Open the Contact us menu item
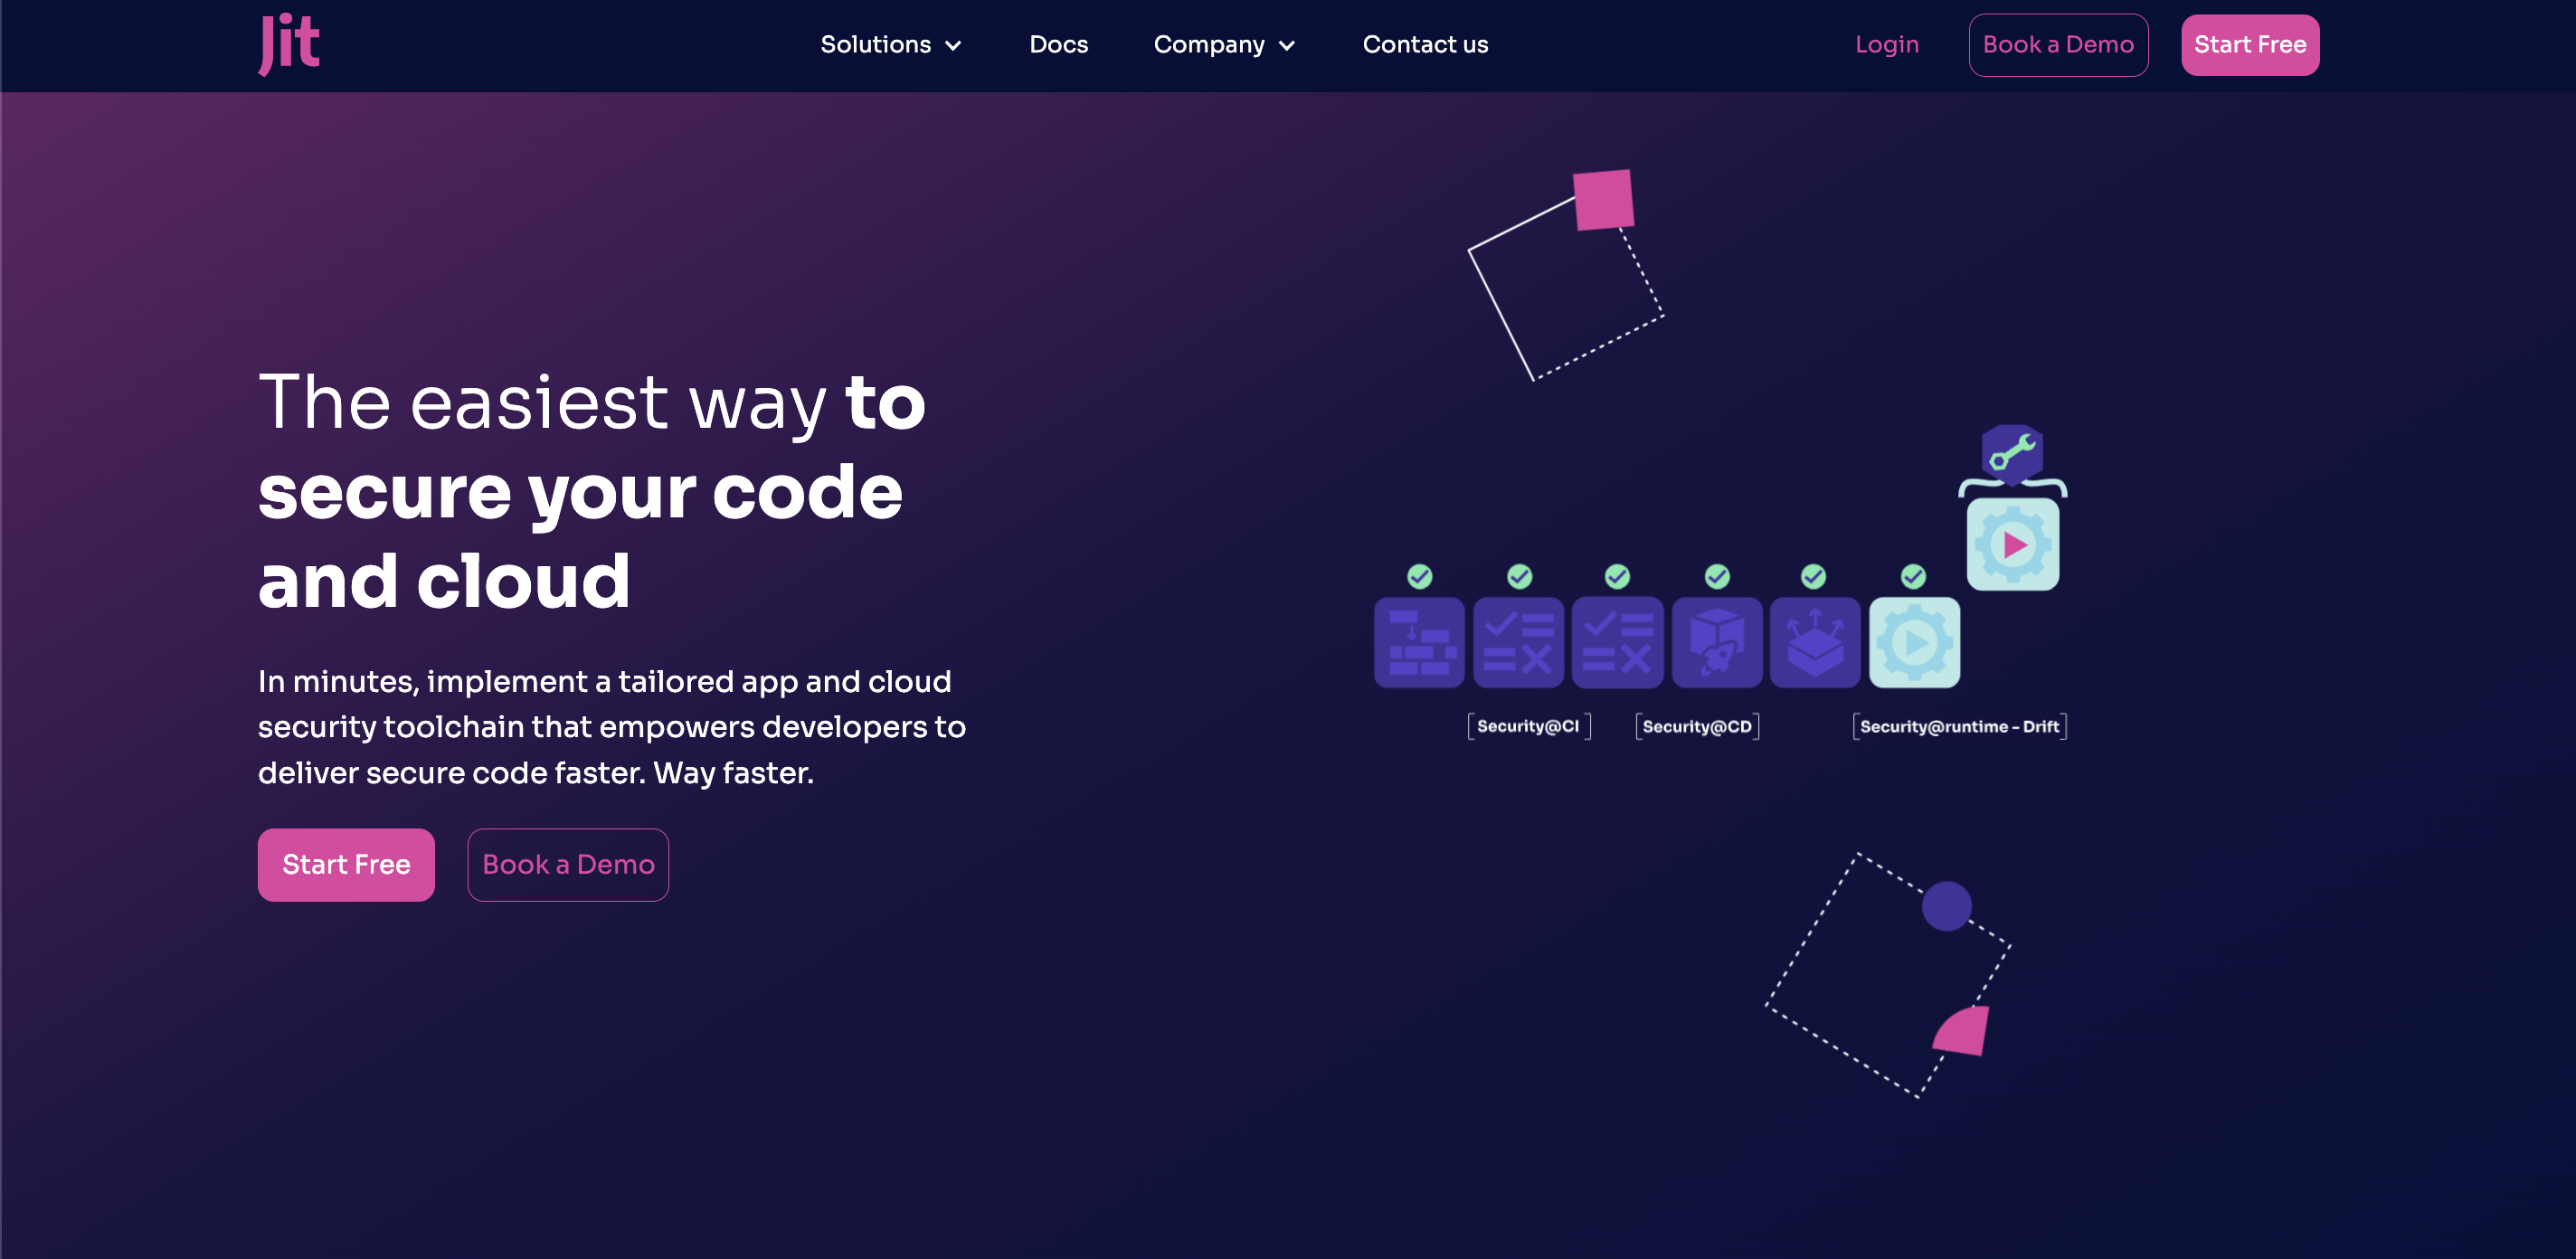Viewport: 2576px width, 1259px height. point(1424,45)
